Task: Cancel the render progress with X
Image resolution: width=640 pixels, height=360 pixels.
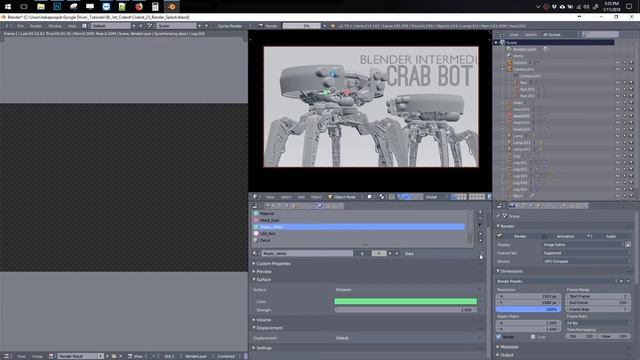Action: (325, 26)
